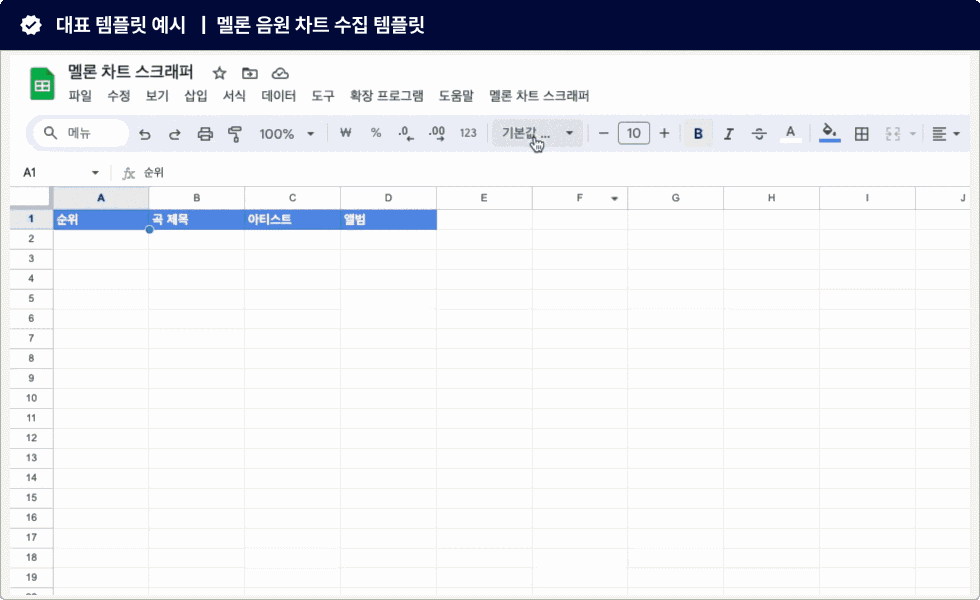Viewport: 980px width, 600px height.
Task: Click the move to folder icon
Action: (x=250, y=73)
